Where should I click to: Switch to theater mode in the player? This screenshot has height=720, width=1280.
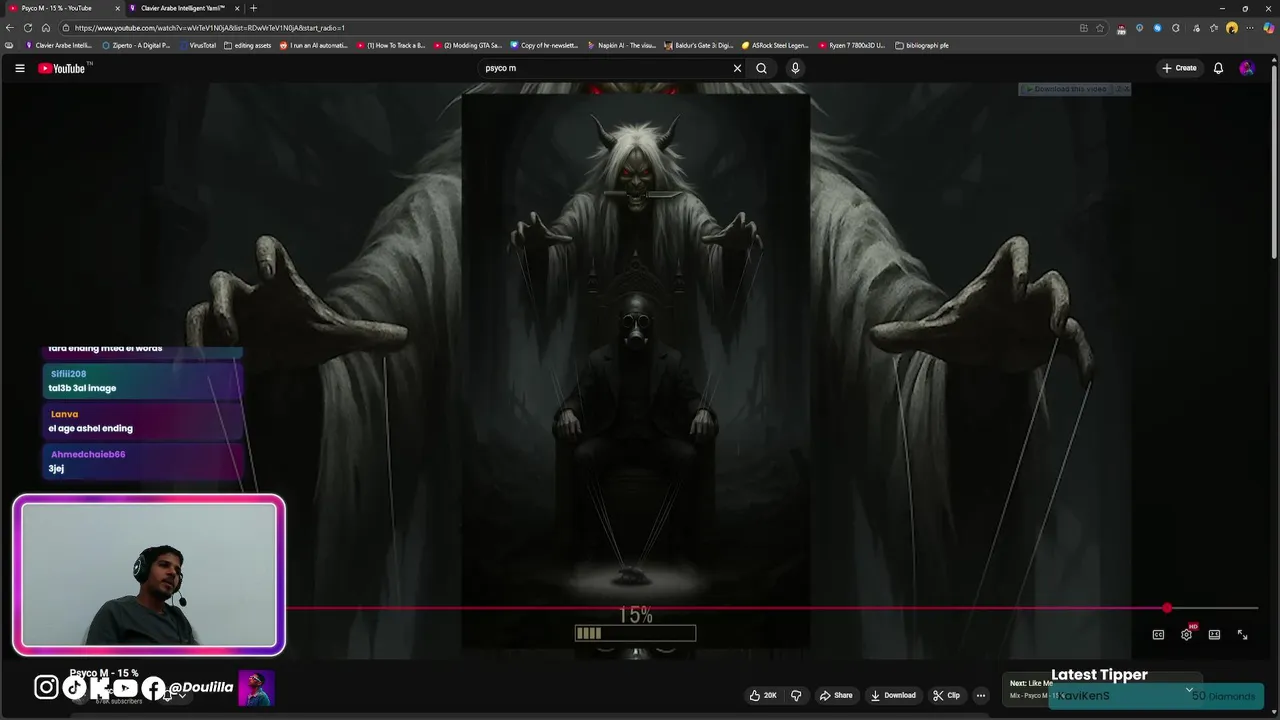coord(1214,634)
